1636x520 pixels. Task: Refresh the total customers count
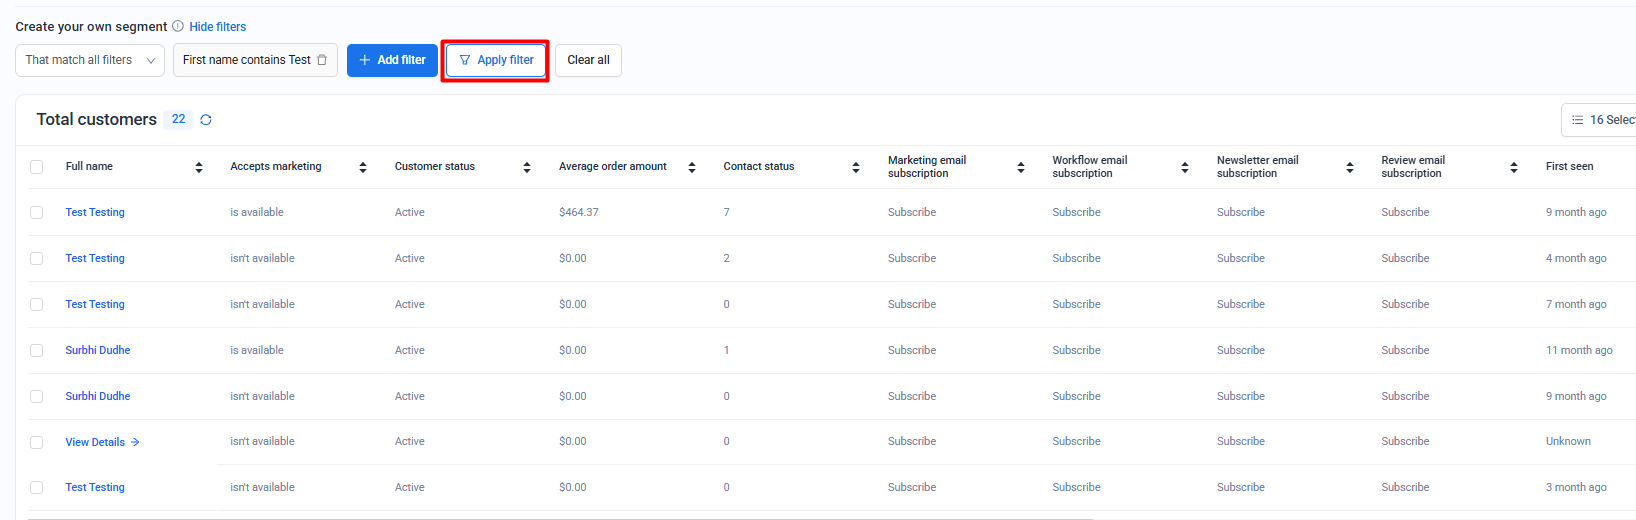pyautogui.click(x=206, y=120)
